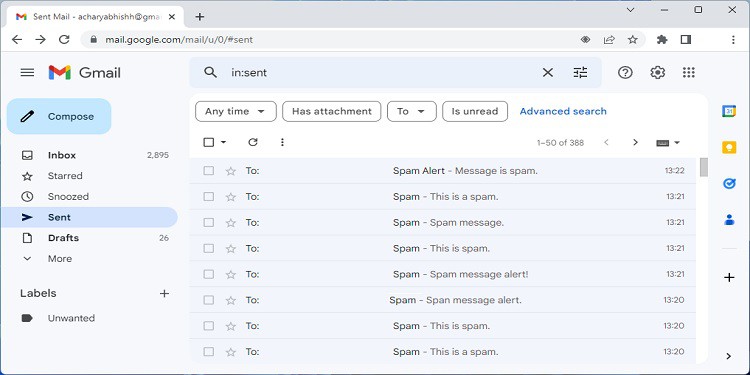Clear the search with the X icon
Screen dimensions: 750x375
pyautogui.click(x=548, y=73)
